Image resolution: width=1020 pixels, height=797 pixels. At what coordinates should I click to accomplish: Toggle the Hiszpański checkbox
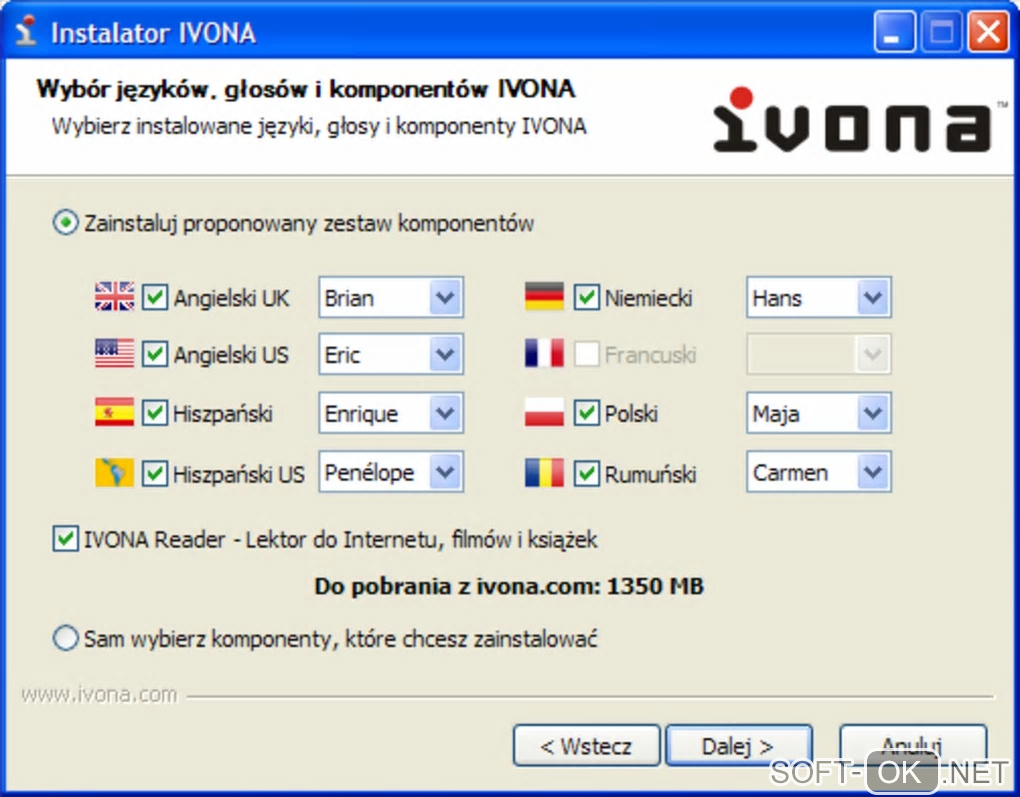coord(155,413)
